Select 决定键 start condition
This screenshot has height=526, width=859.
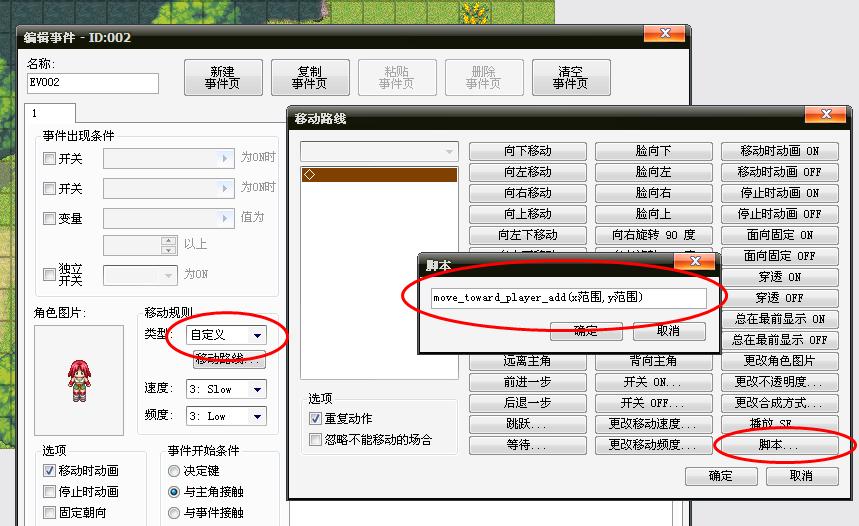[x=174, y=471]
